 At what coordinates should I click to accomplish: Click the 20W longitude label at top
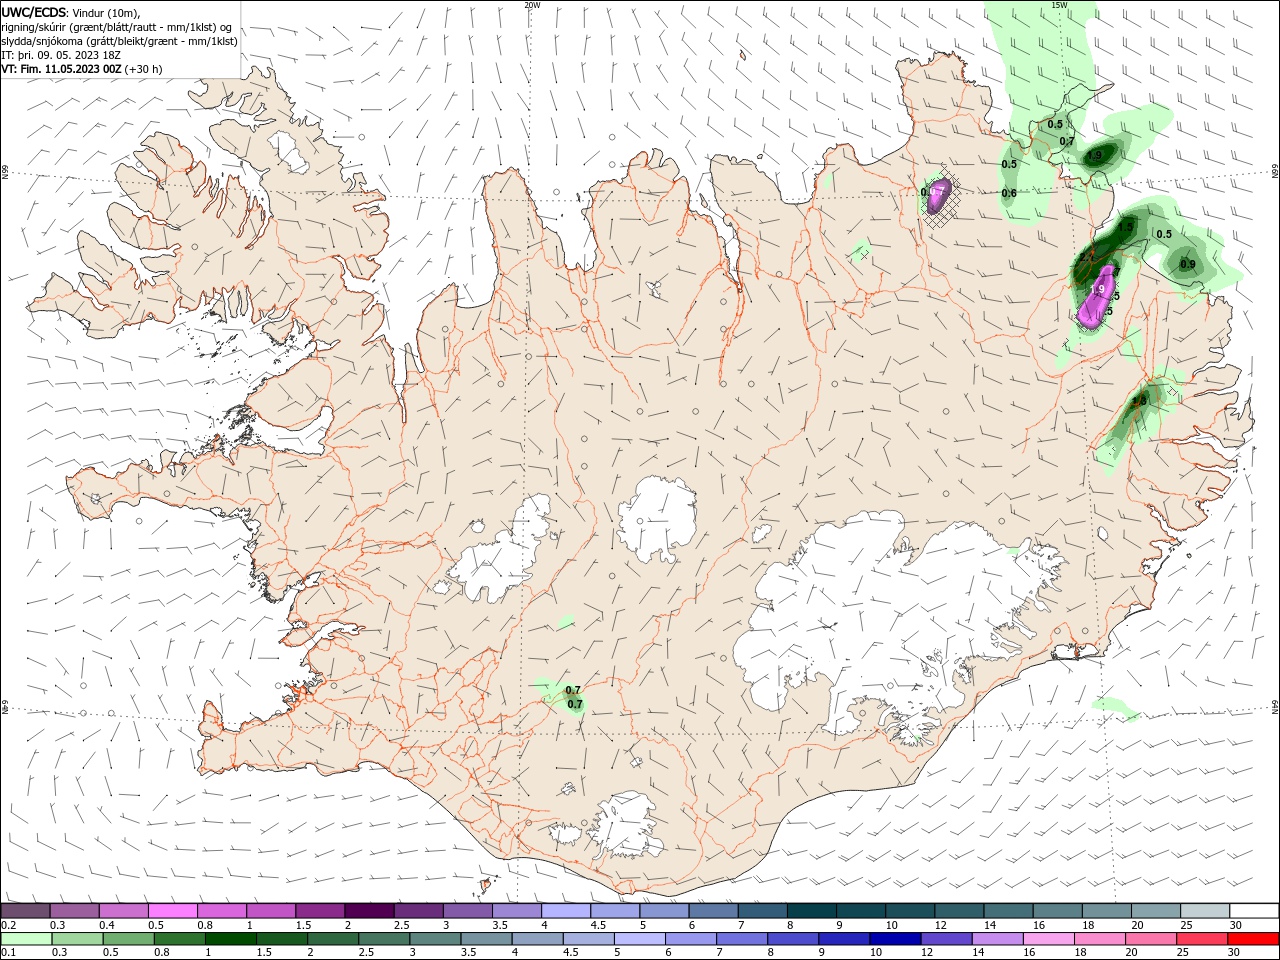coord(532,5)
